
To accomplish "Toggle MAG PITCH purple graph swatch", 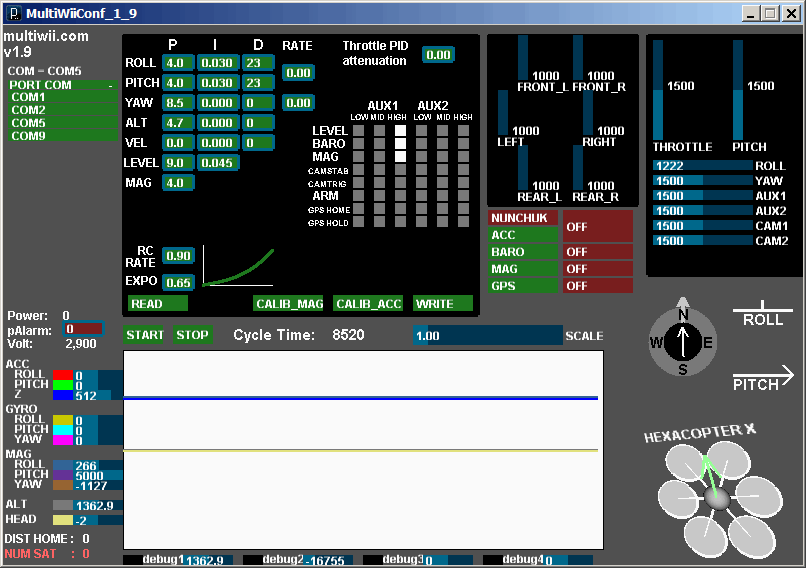I will 63,475.
